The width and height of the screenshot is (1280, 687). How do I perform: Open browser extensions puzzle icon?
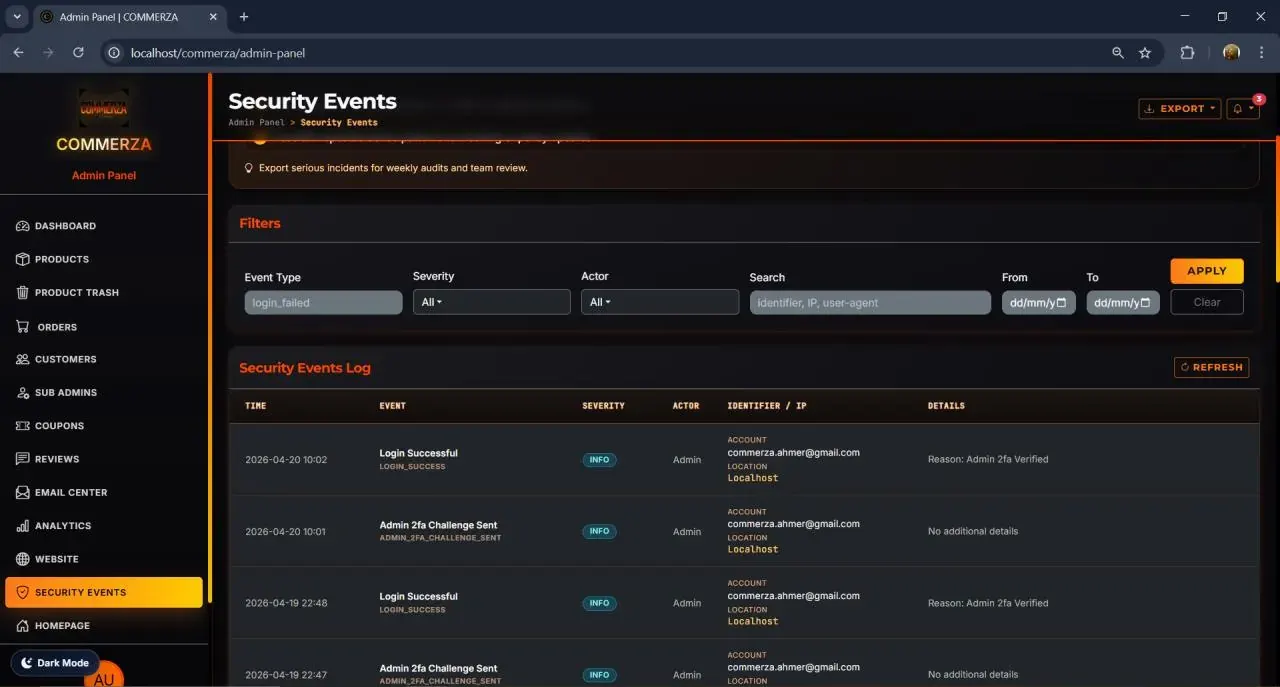click(1187, 53)
